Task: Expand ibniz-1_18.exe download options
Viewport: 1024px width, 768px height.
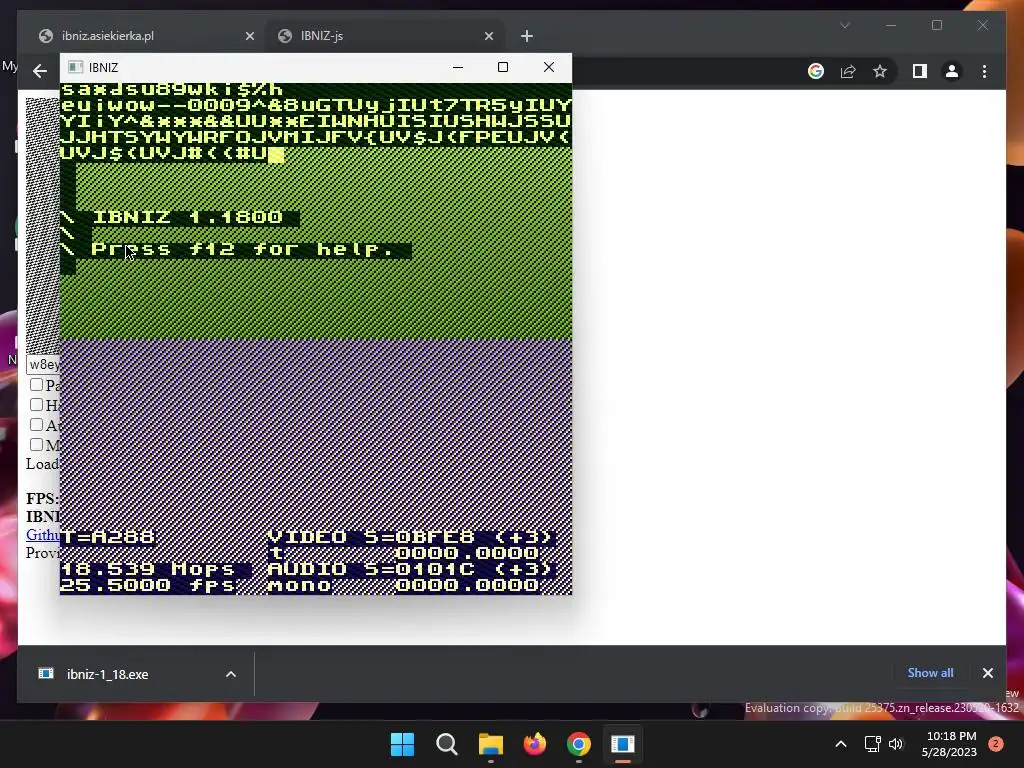Action: pos(231,674)
